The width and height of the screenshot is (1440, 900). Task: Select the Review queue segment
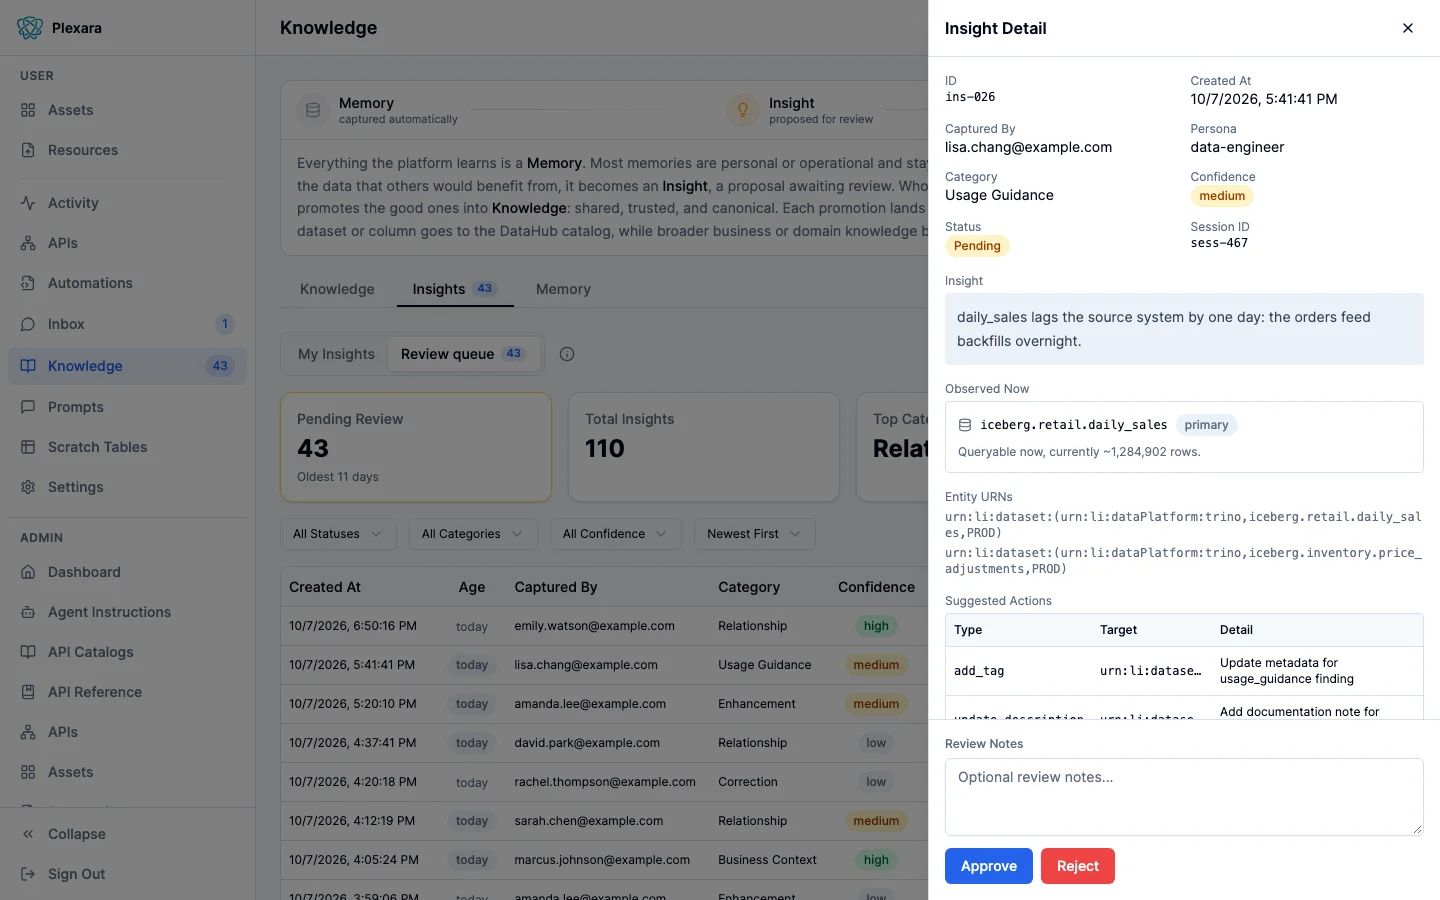coord(463,354)
